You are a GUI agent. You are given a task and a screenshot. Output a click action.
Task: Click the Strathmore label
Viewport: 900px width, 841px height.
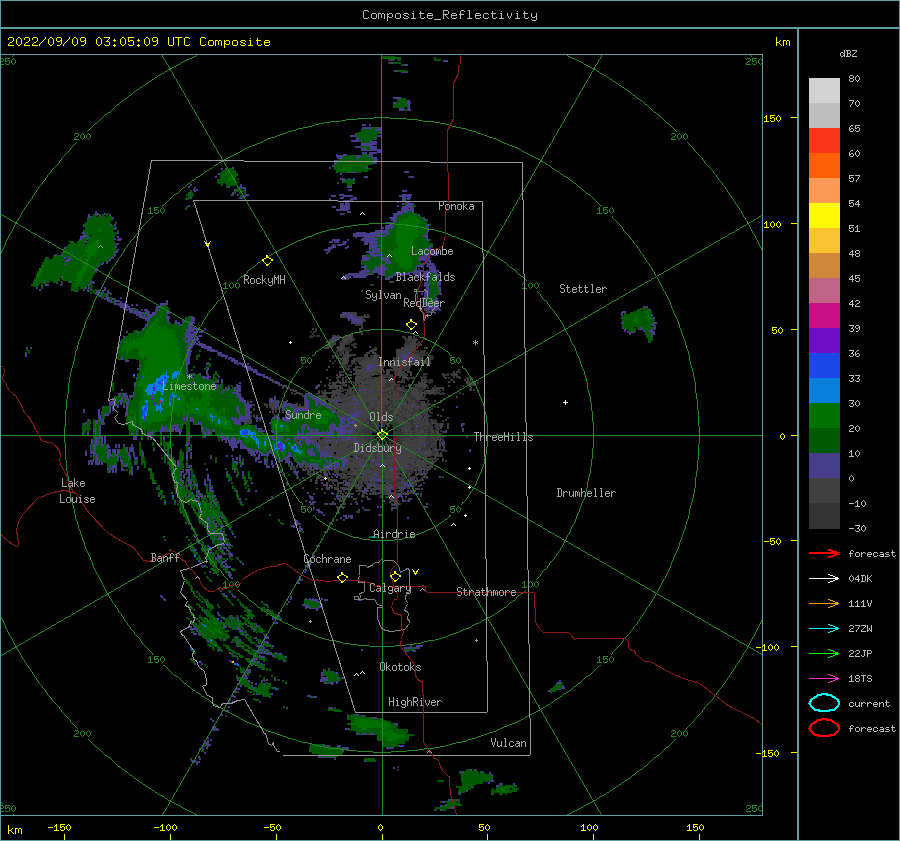coord(486,592)
